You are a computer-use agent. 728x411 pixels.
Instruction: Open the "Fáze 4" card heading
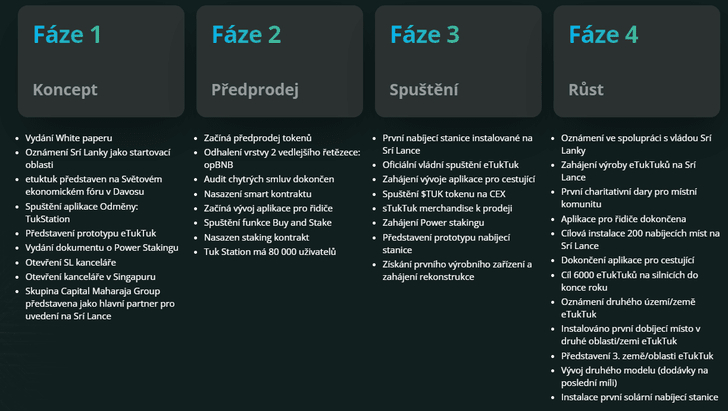(x=603, y=36)
